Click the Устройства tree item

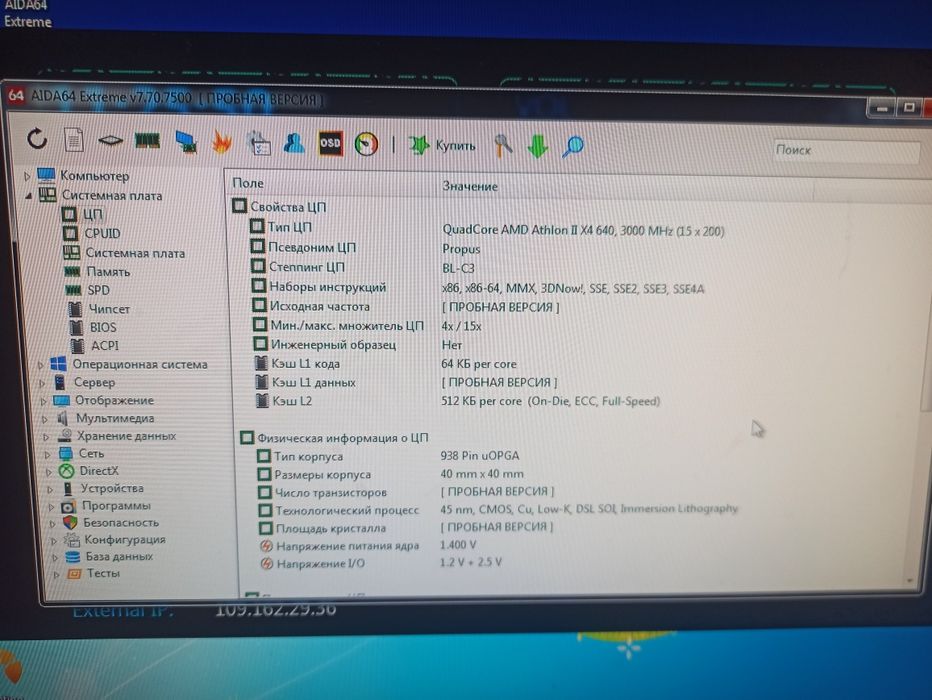(x=112, y=488)
